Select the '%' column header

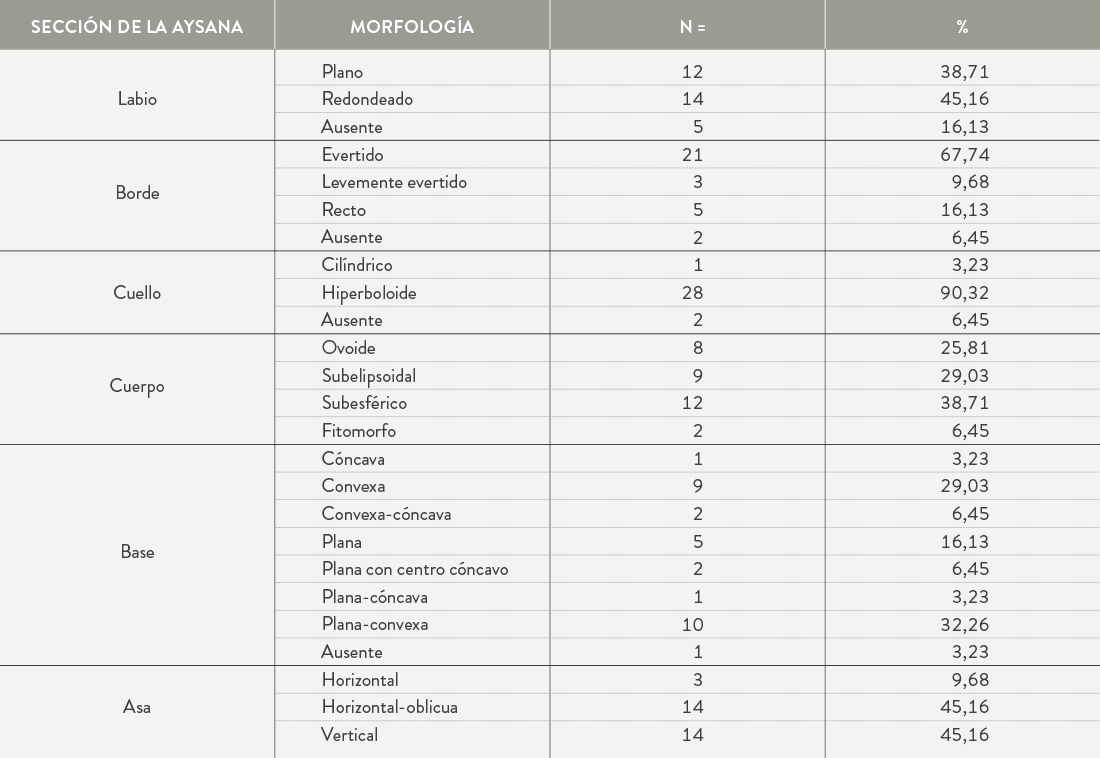coord(962,27)
